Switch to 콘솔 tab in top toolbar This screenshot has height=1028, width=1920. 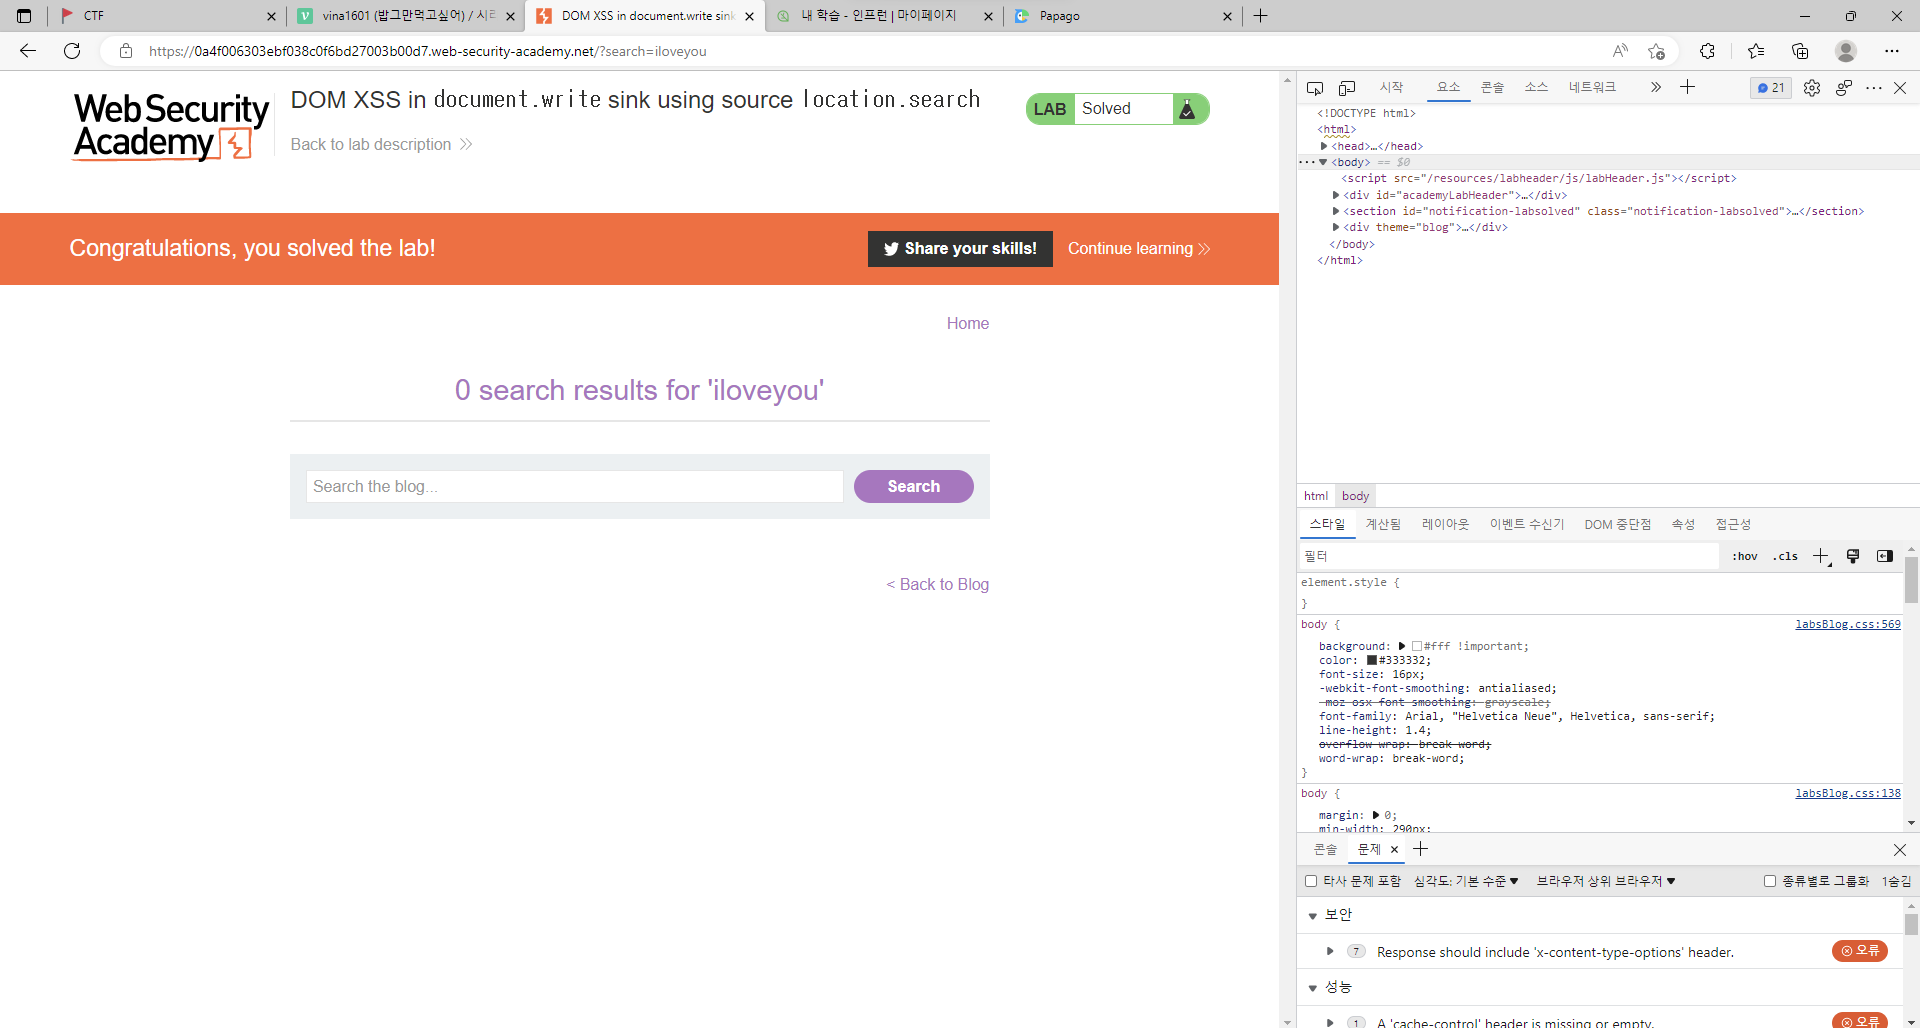coord(1492,87)
